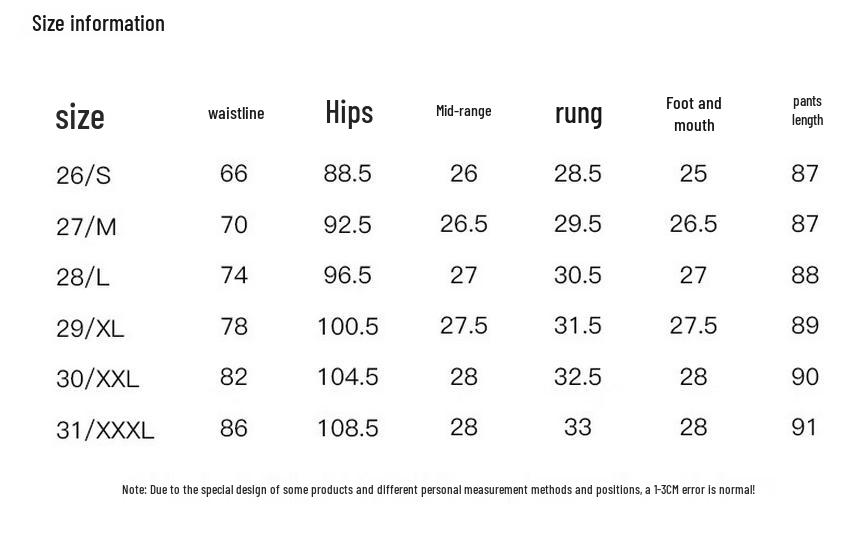Screen dimensions: 864x550
Task: Select the pants length value 91
Action: pyautogui.click(x=805, y=427)
